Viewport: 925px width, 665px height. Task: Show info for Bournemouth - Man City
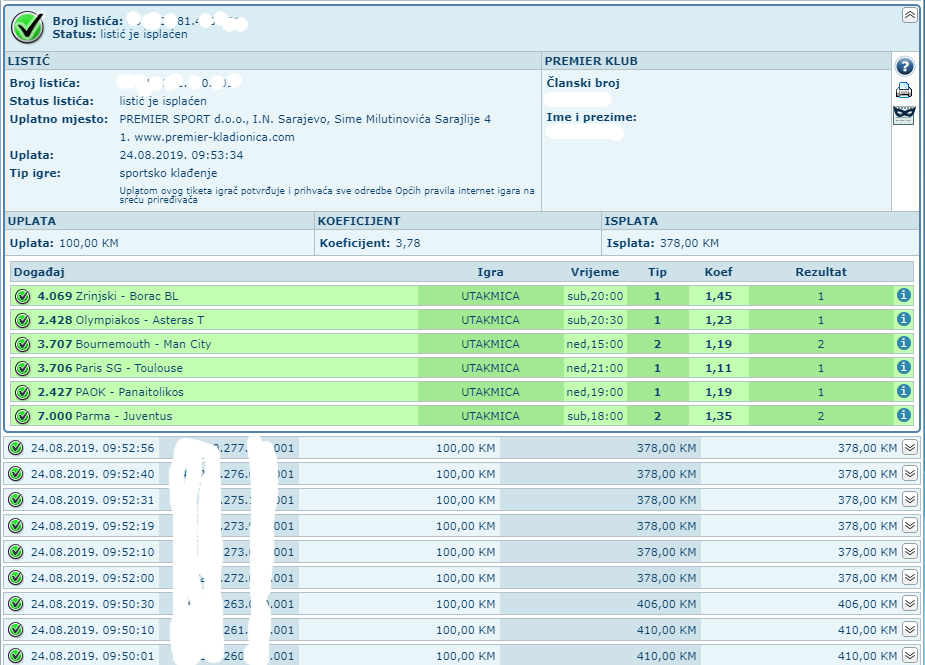(903, 343)
